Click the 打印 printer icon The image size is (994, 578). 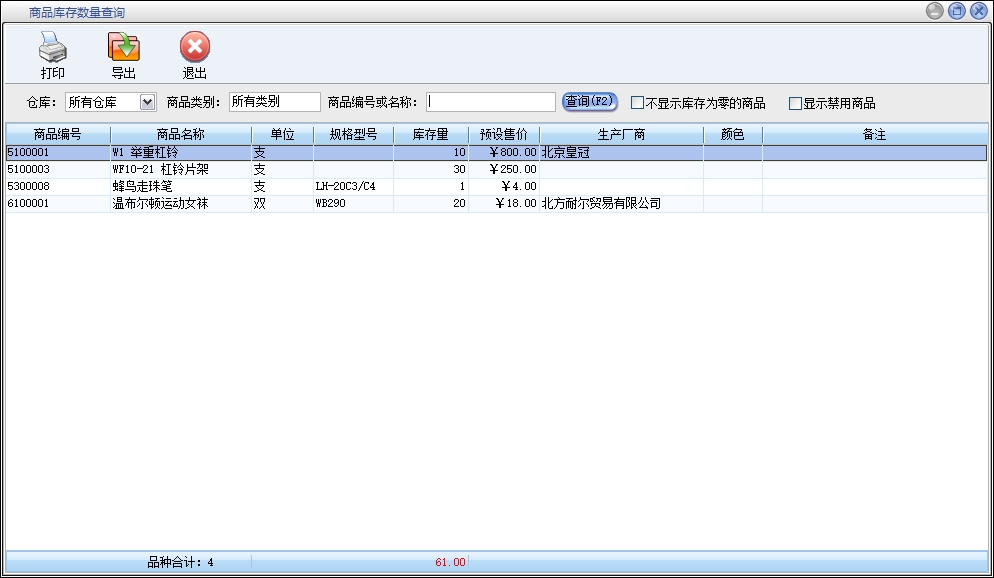[x=53, y=47]
